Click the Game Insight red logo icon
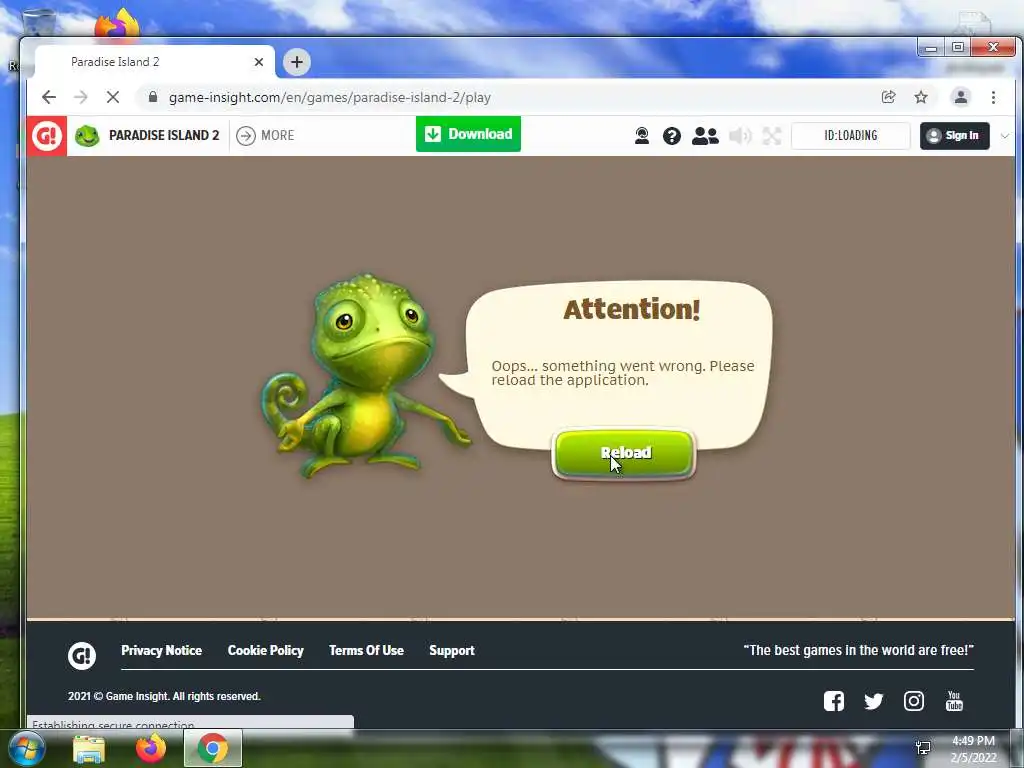The width and height of the screenshot is (1024, 768). click(46, 136)
